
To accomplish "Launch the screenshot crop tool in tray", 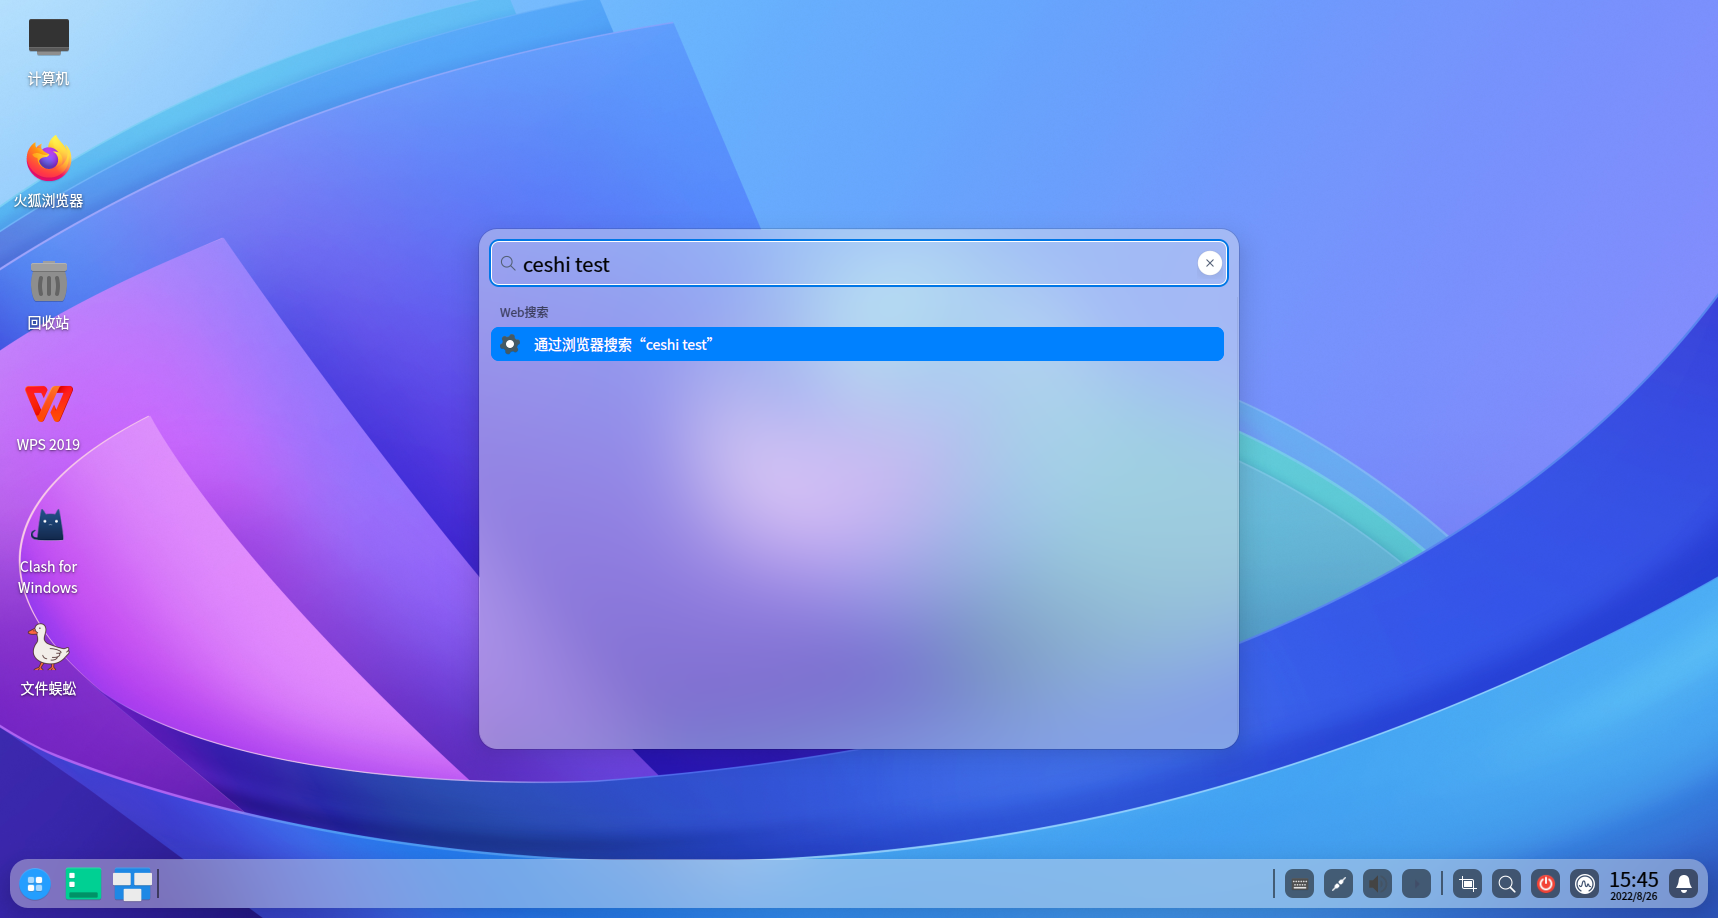I will [1467, 884].
